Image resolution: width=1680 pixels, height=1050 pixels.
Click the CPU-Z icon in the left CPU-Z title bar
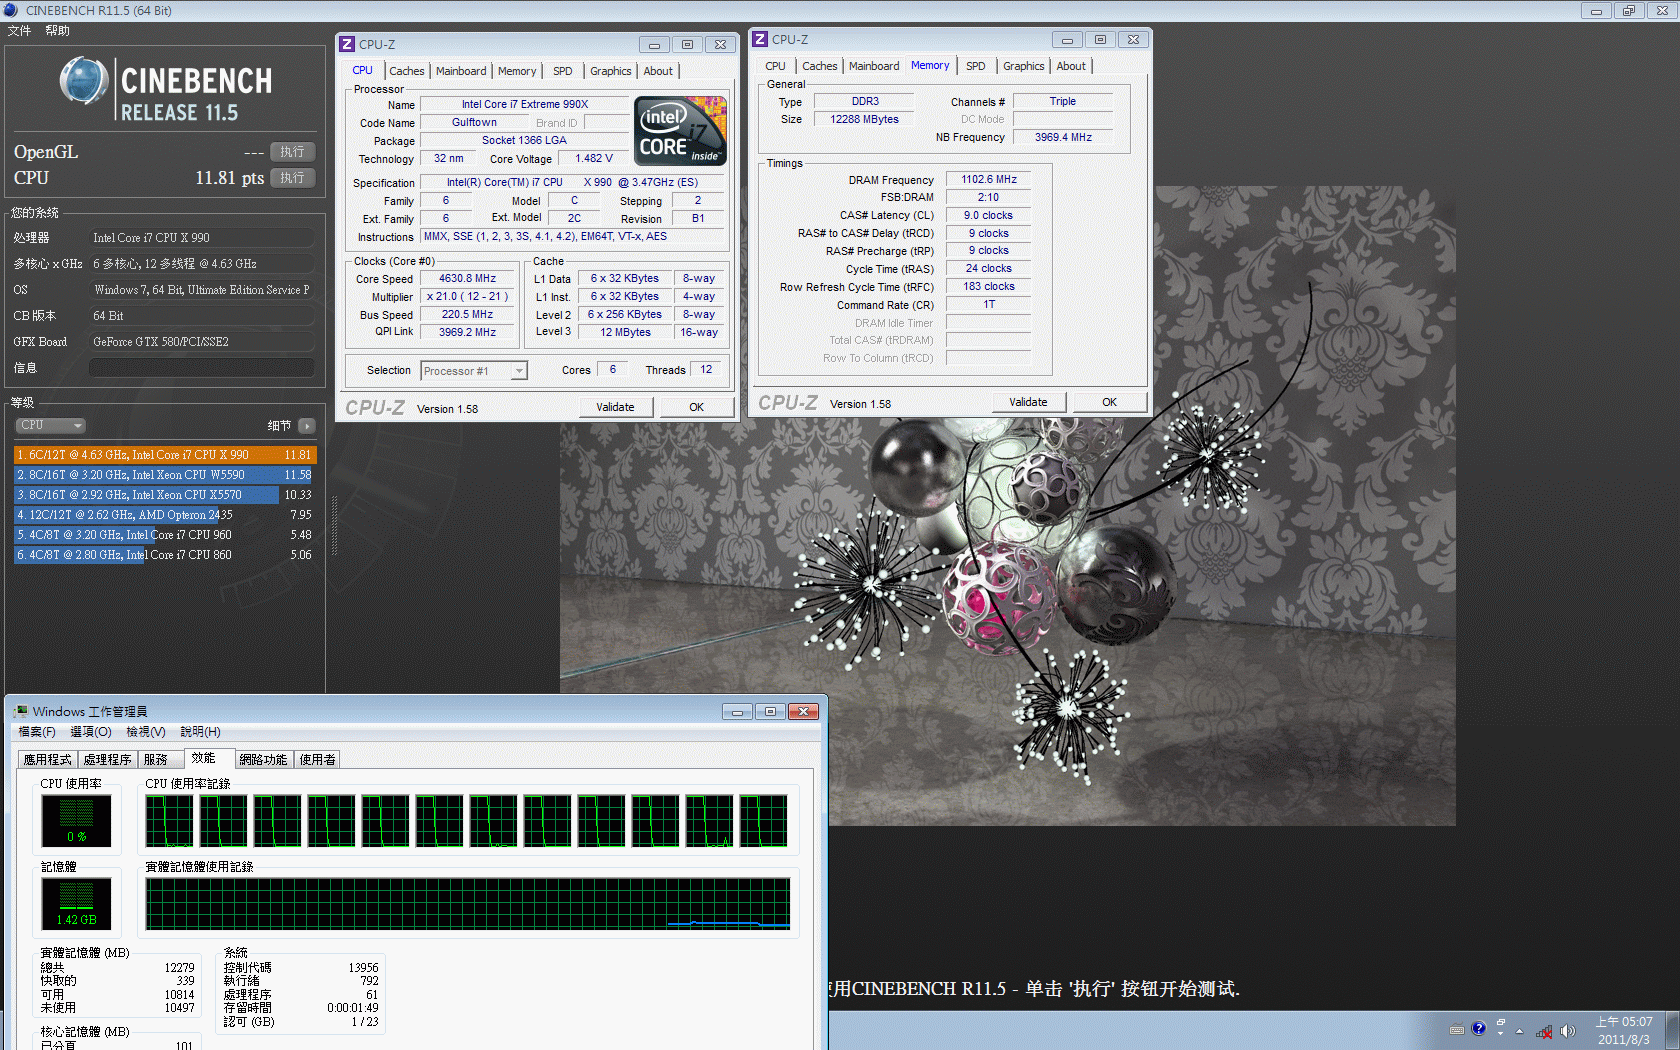347,44
